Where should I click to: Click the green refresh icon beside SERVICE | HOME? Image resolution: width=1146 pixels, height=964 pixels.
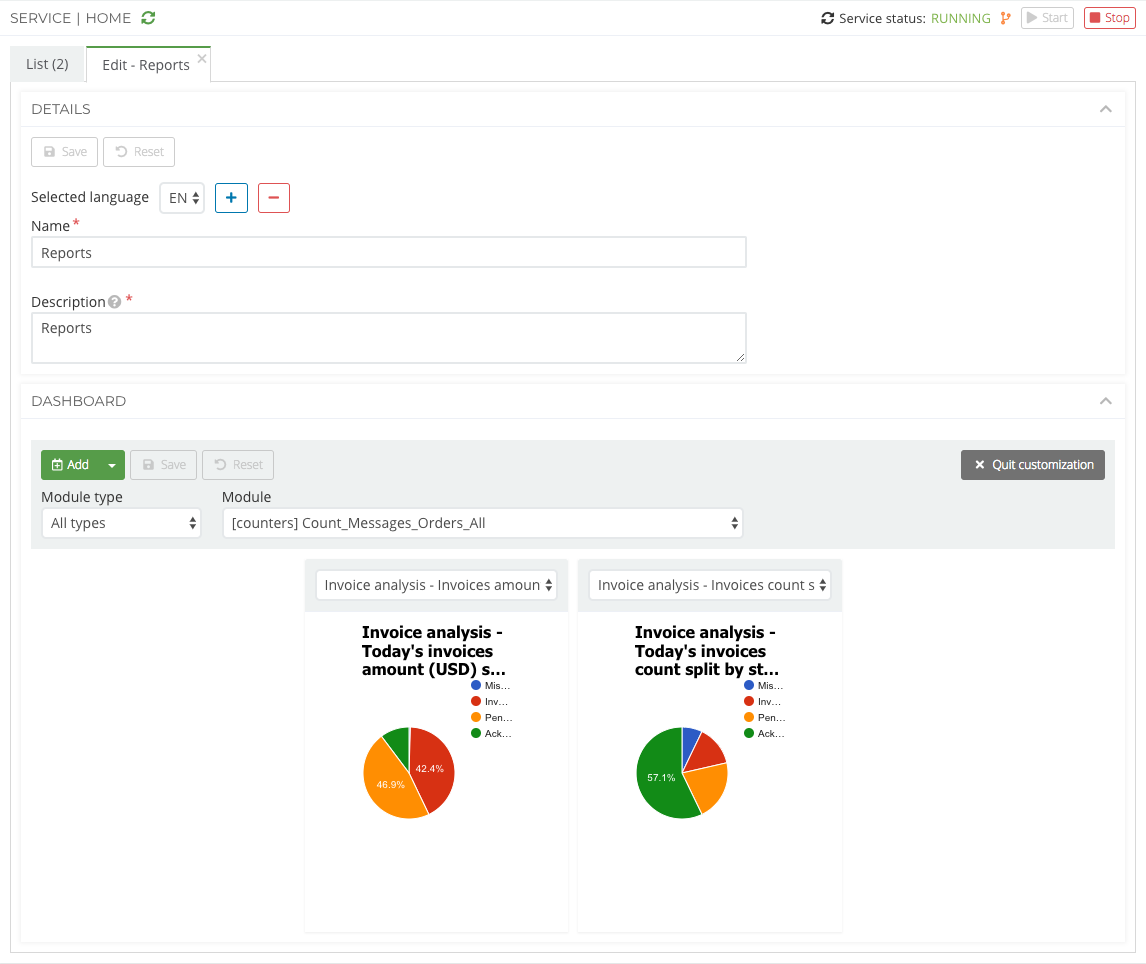[149, 18]
